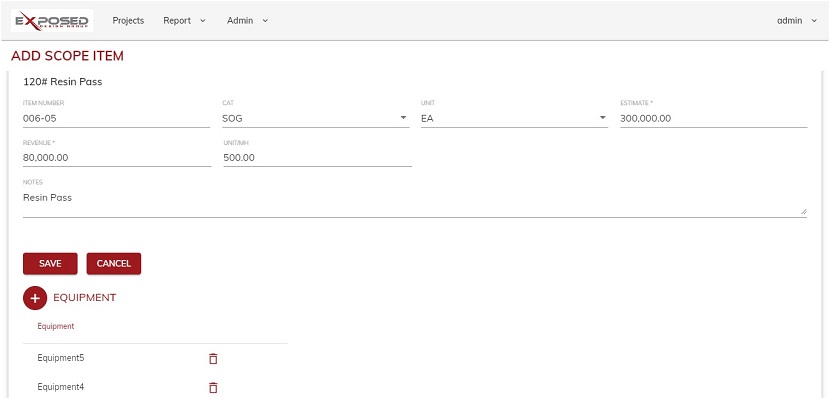Open the Unit dropdown showing EA
The image size is (830, 399).
tap(515, 119)
